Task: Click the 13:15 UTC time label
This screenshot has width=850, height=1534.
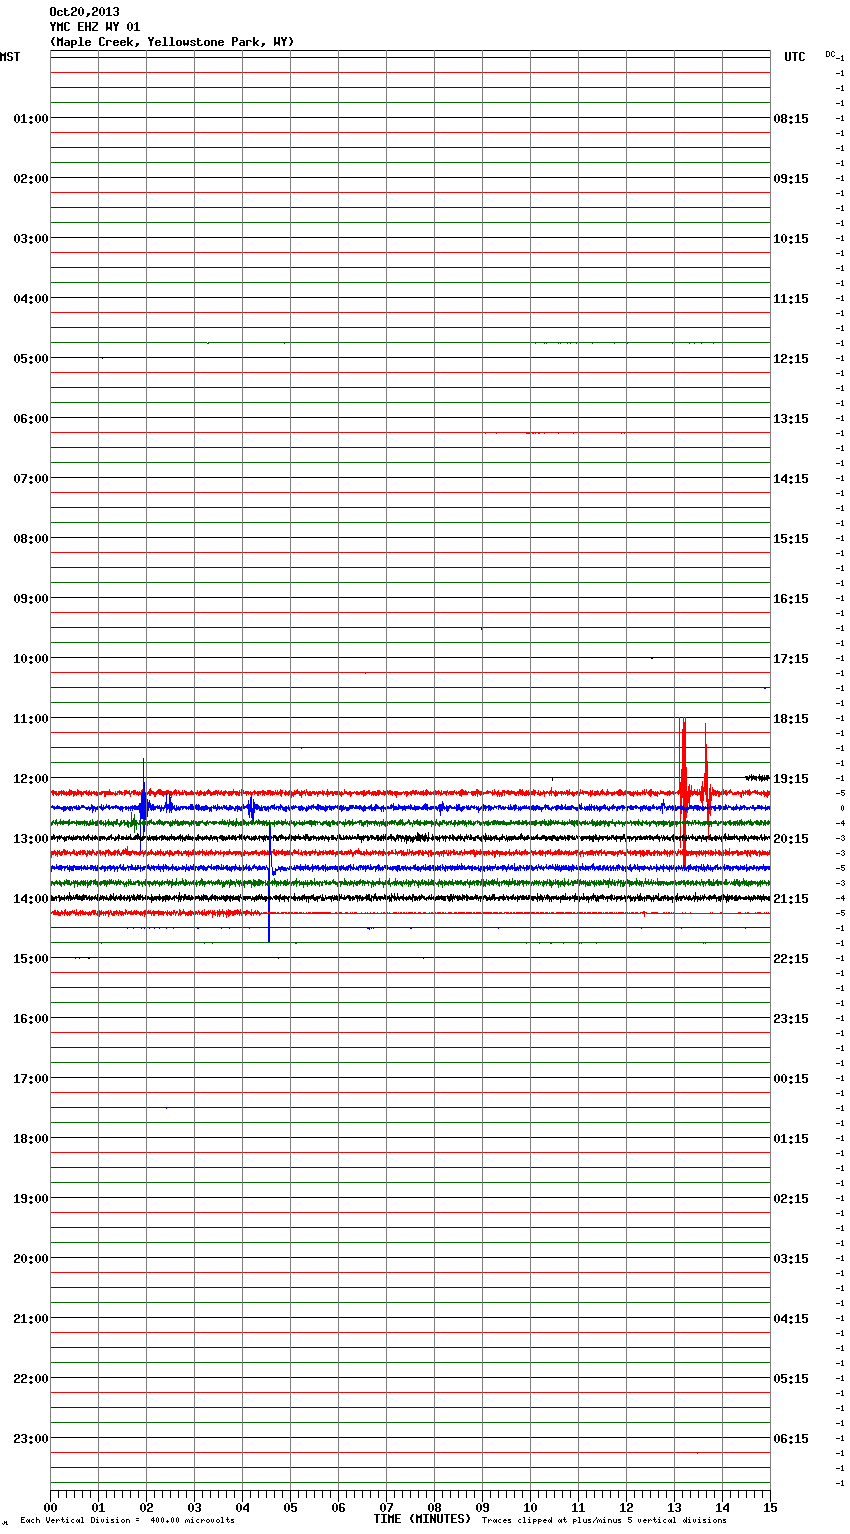Action: point(791,419)
